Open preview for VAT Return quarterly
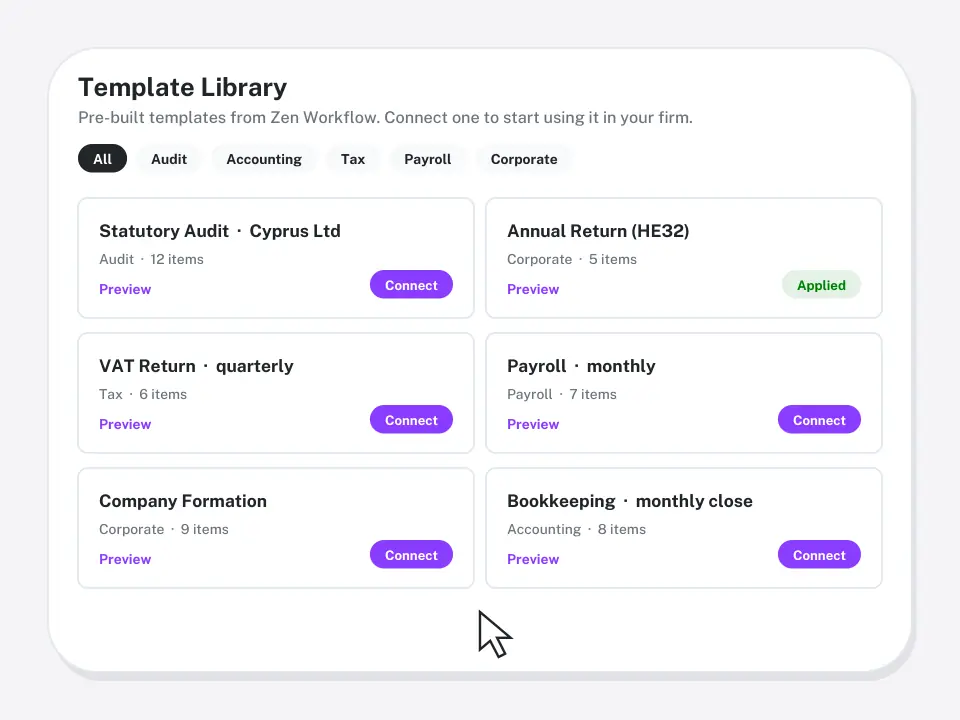The width and height of the screenshot is (960, 720). (125, 424)
